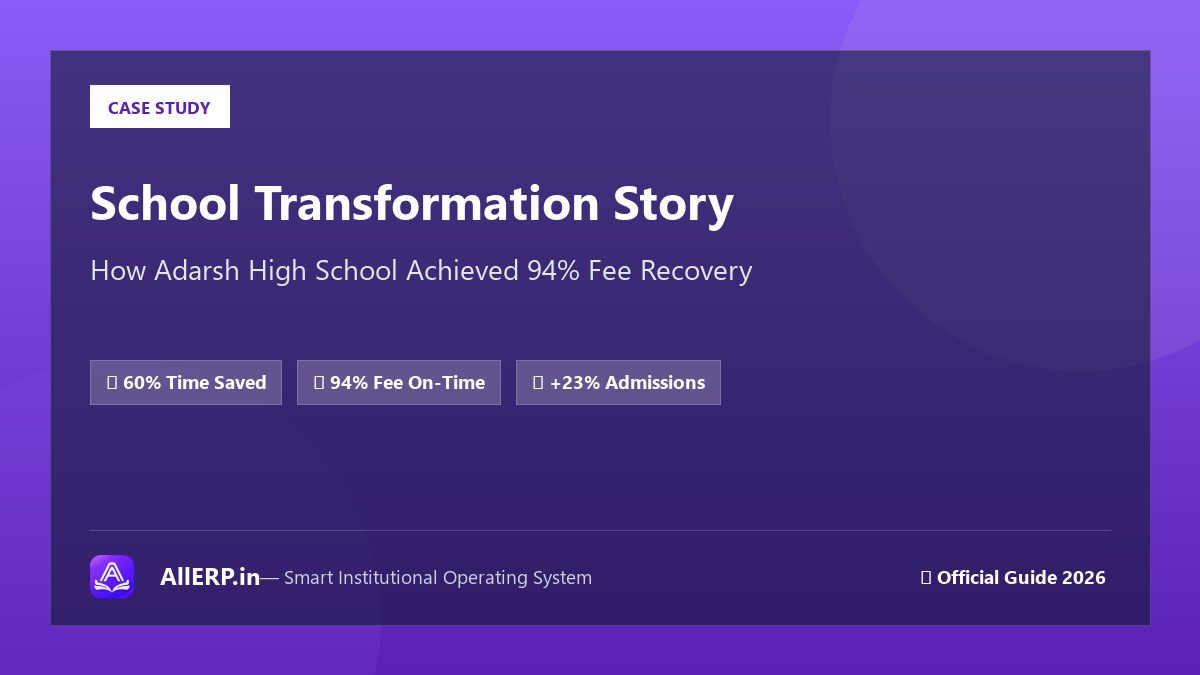Click the AllERP book logo icon
This screenshot has height=675, width=1200.
click(112, 577)
